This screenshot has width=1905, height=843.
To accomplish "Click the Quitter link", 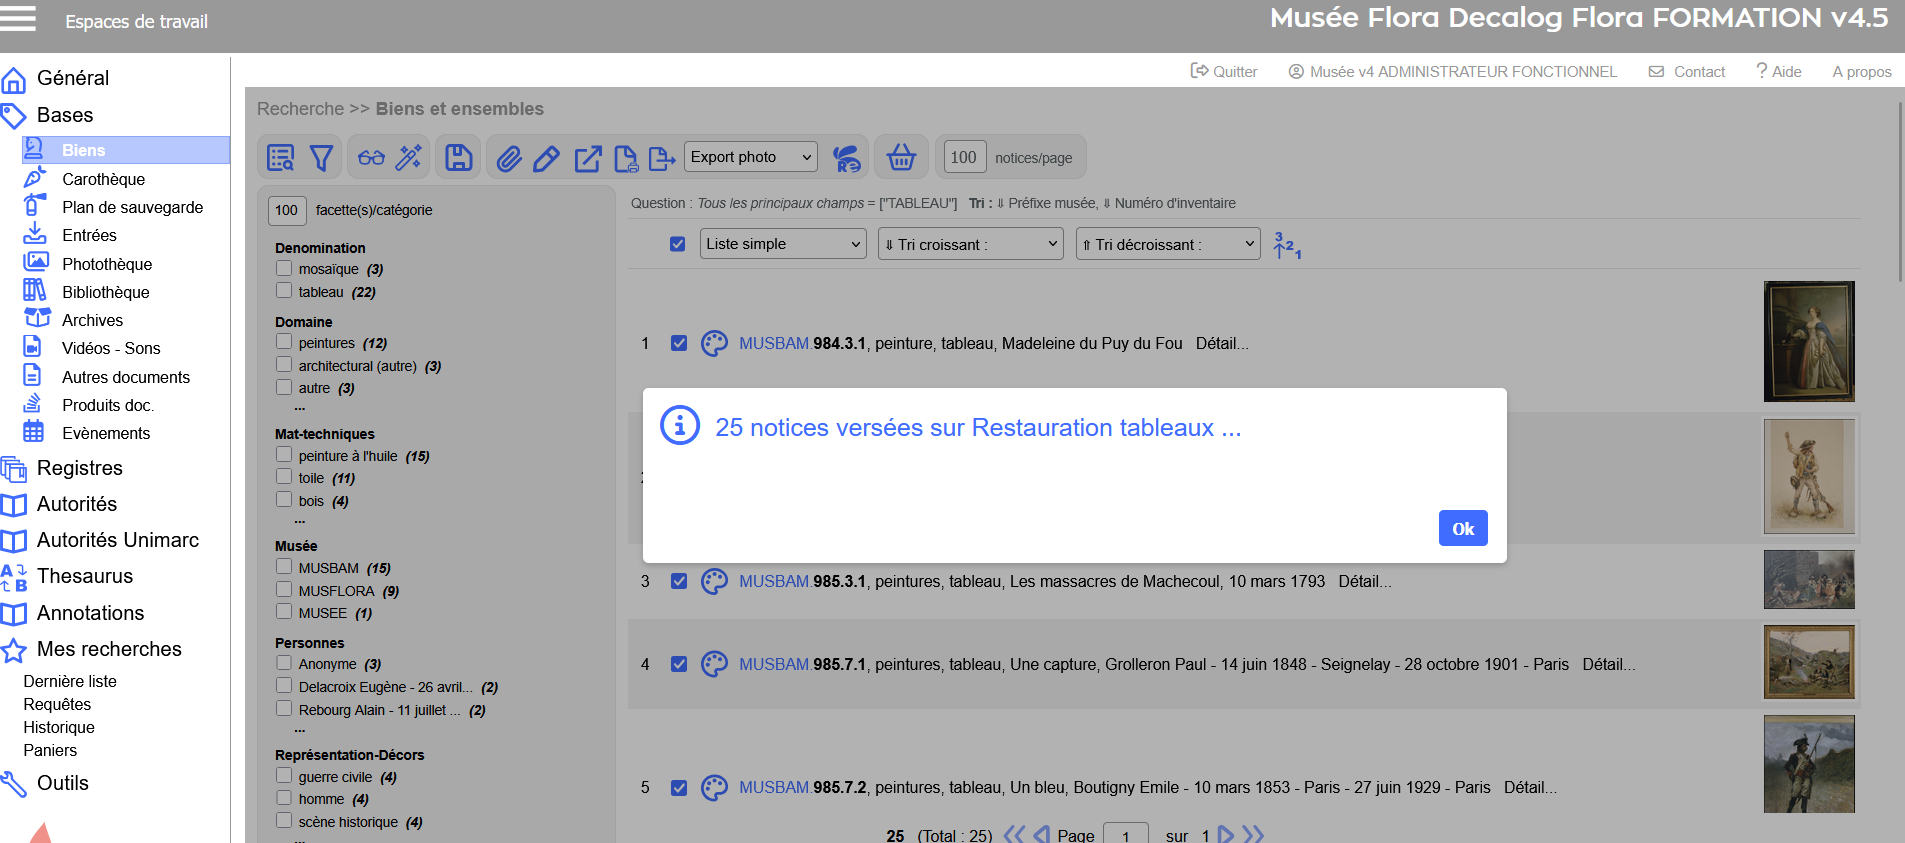I will [1224, 72].
